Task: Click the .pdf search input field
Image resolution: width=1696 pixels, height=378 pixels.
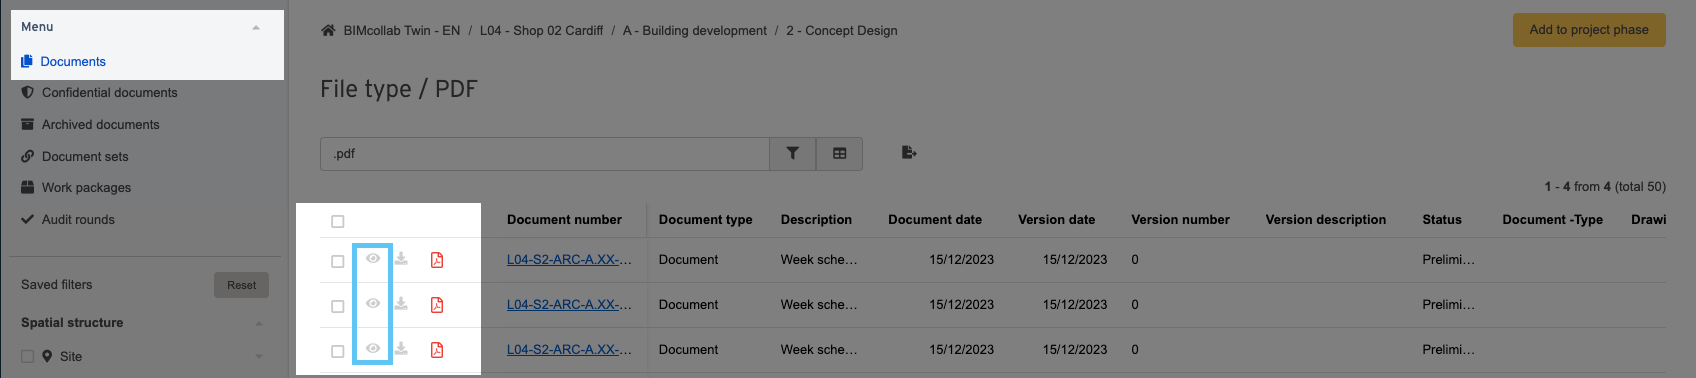Action: [x=545, y=154]
